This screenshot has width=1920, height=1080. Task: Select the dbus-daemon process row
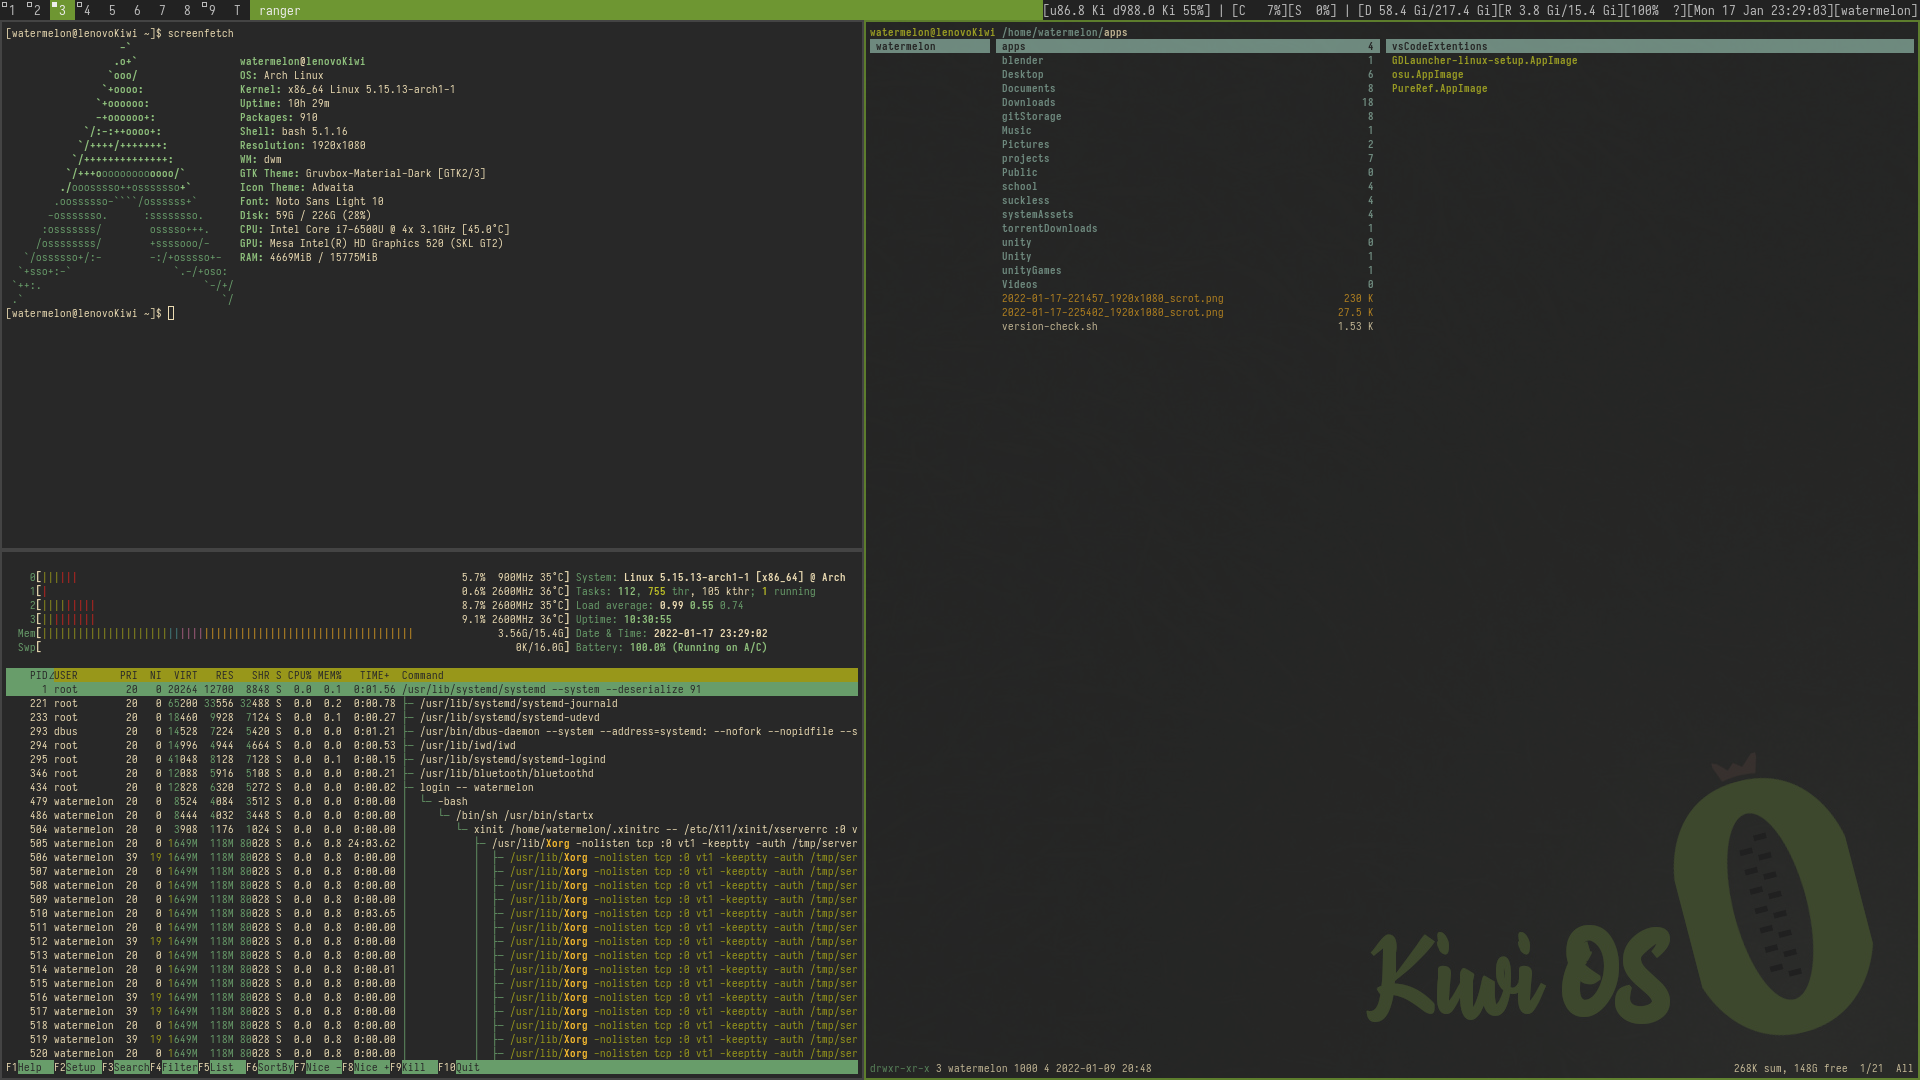(x=432, y=732)
